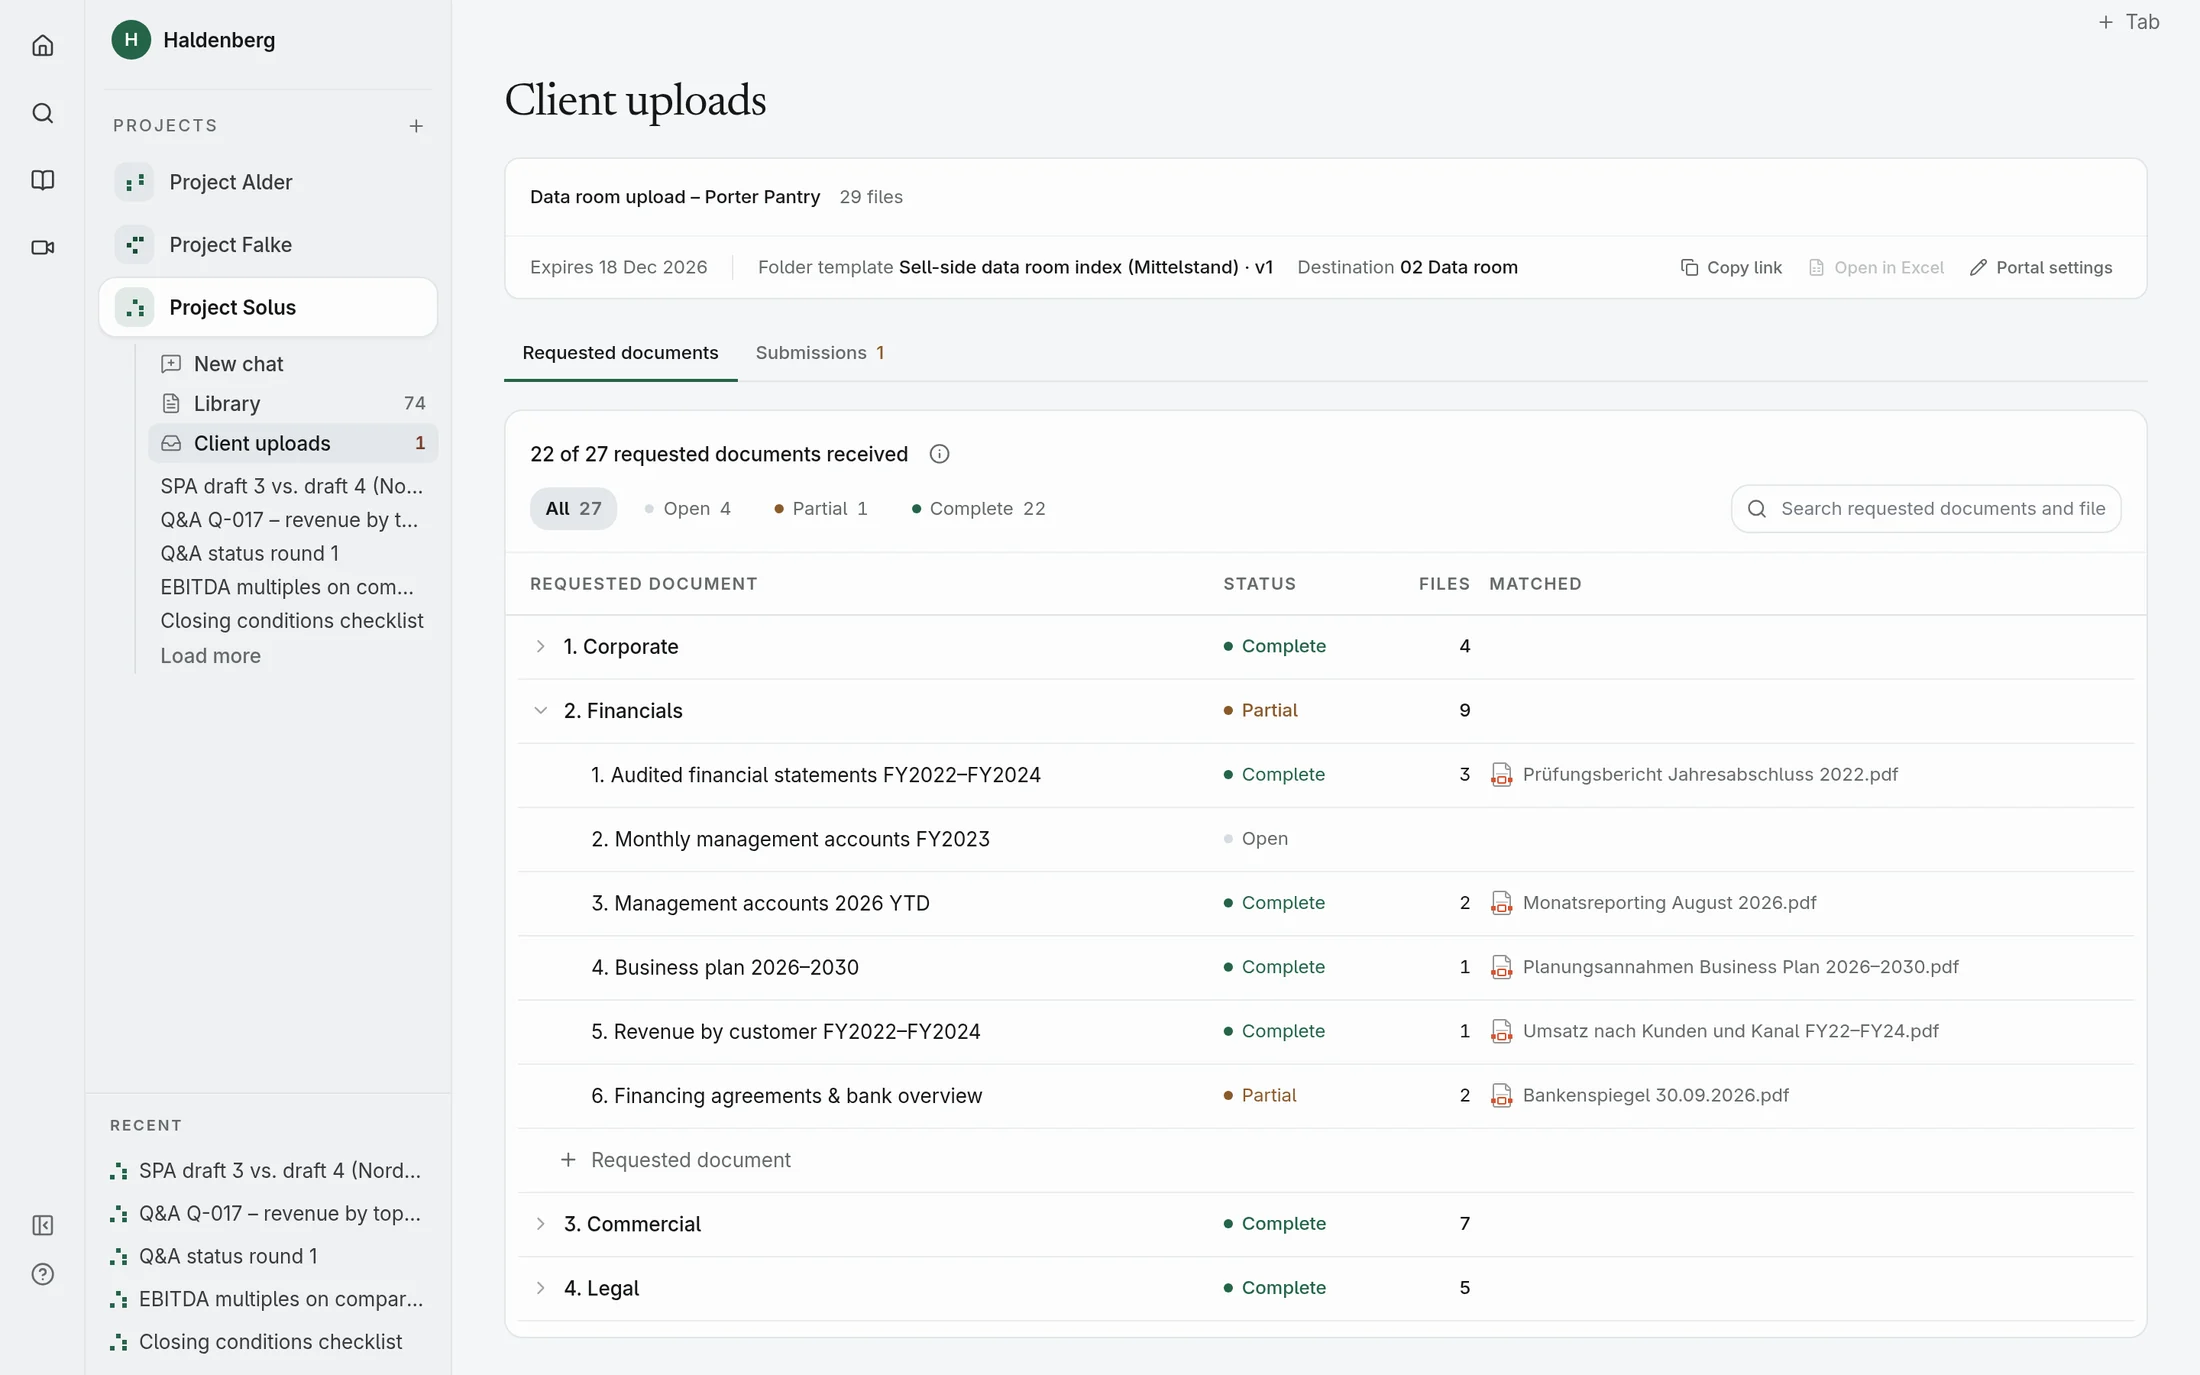Collapse the 2. Financials section

point(540,711)
